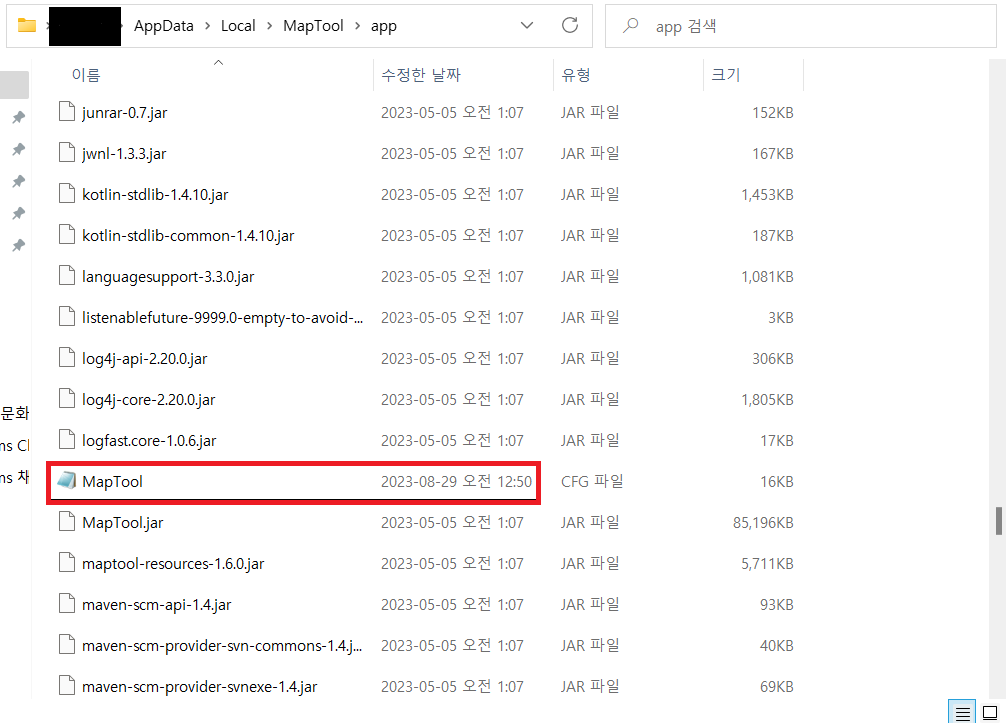
Task: Select the MapTool CFG file icon
Action: pos(67,481)
